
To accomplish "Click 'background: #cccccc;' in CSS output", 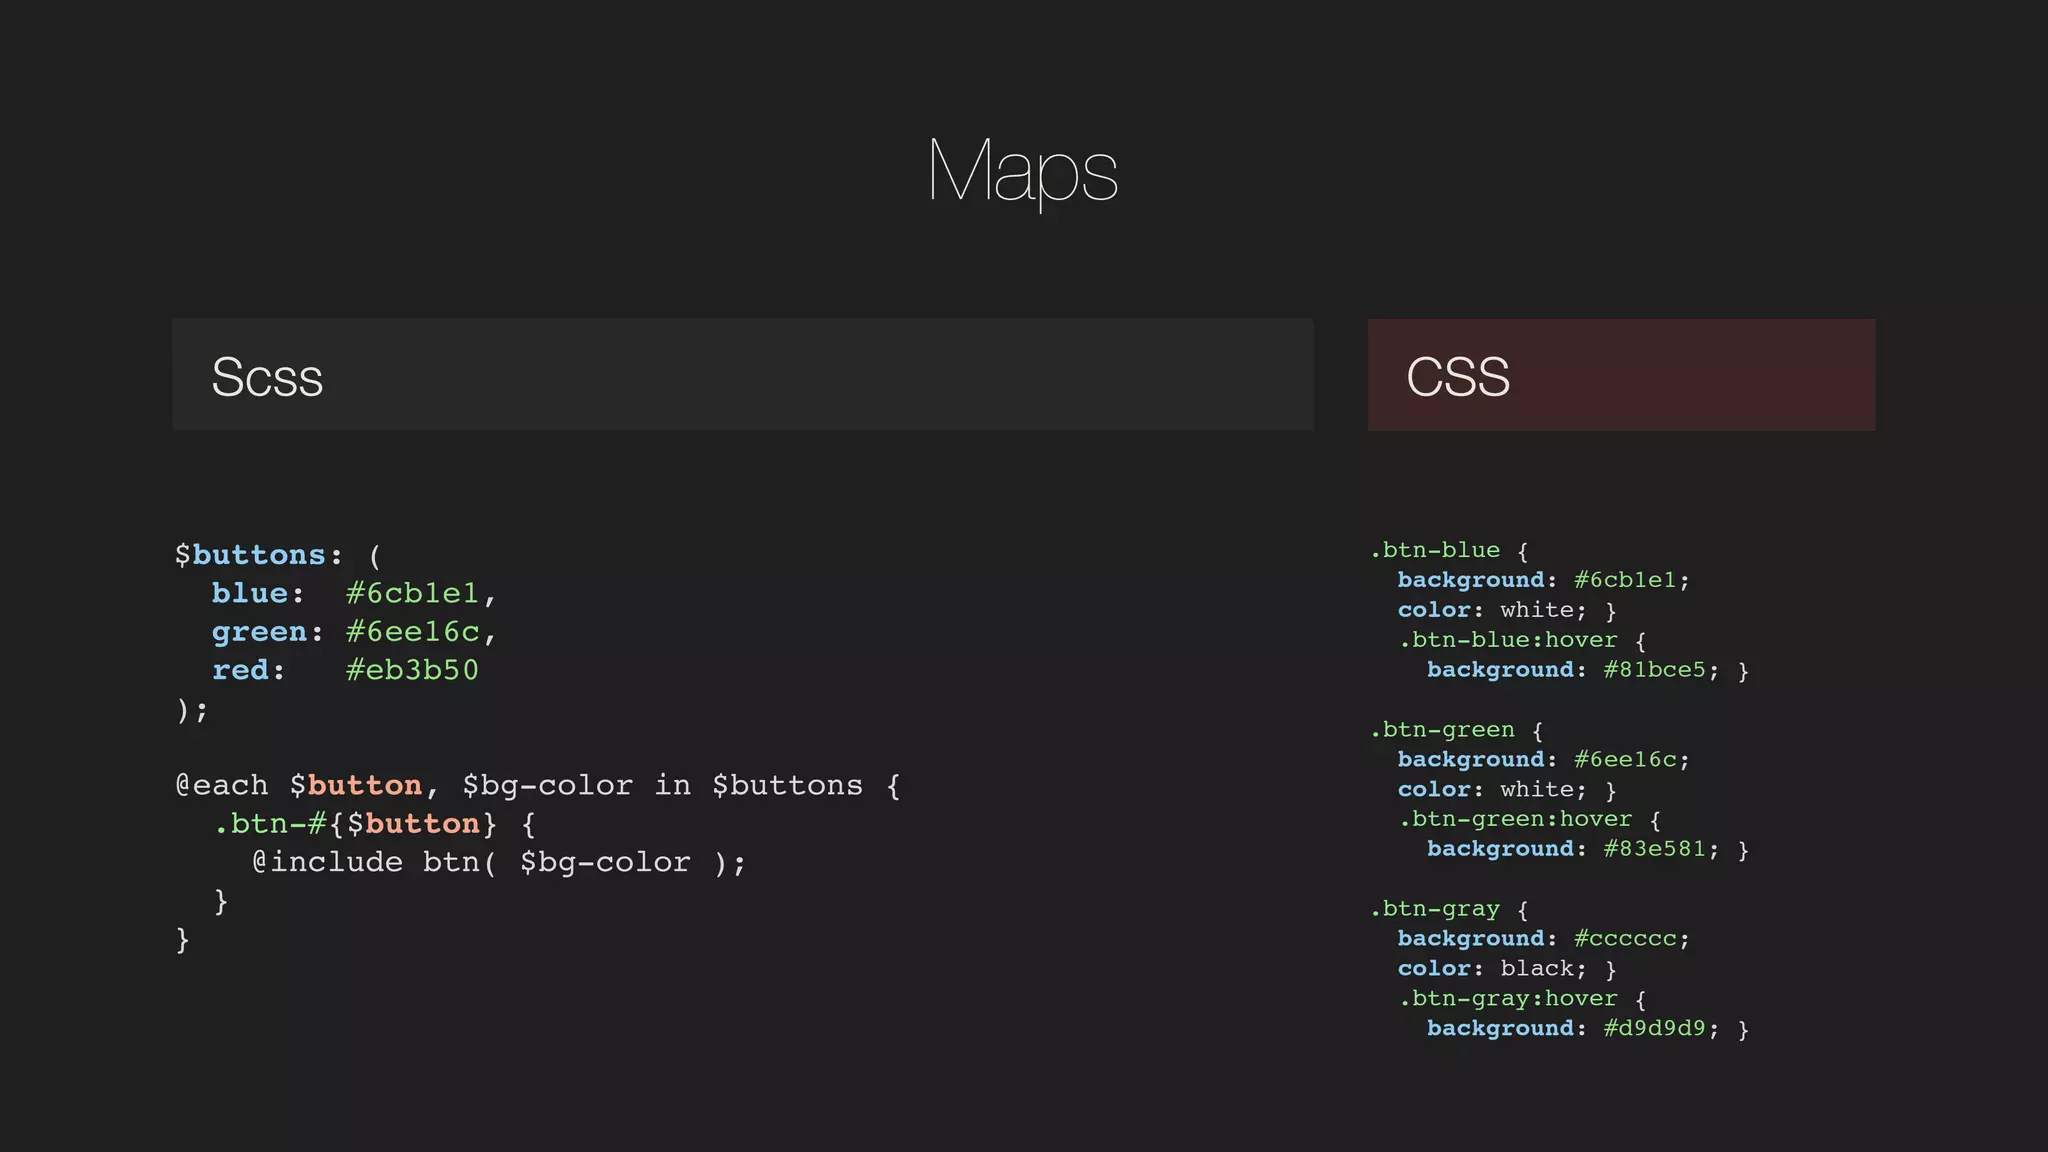I will tap(1543, 939).
